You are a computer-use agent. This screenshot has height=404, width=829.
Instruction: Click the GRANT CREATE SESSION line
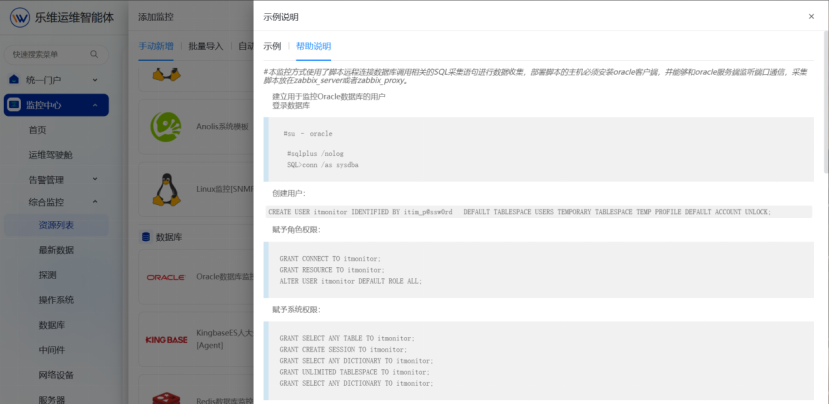[x=343, y=350]
